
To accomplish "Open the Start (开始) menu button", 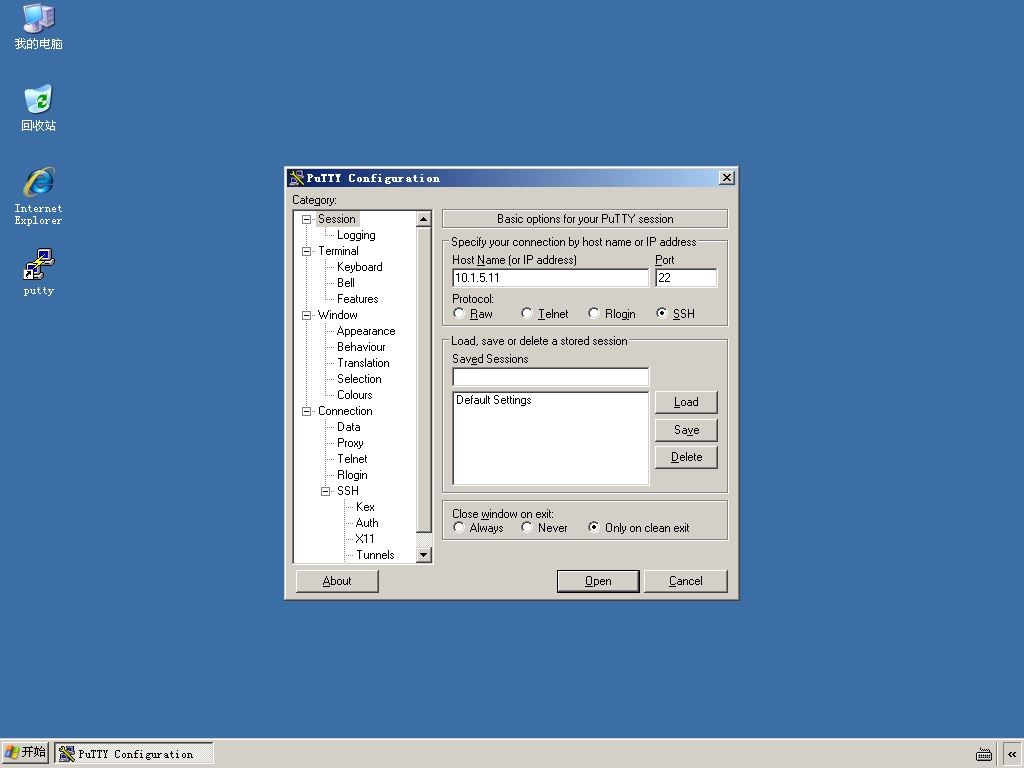I will coord(25,752).
